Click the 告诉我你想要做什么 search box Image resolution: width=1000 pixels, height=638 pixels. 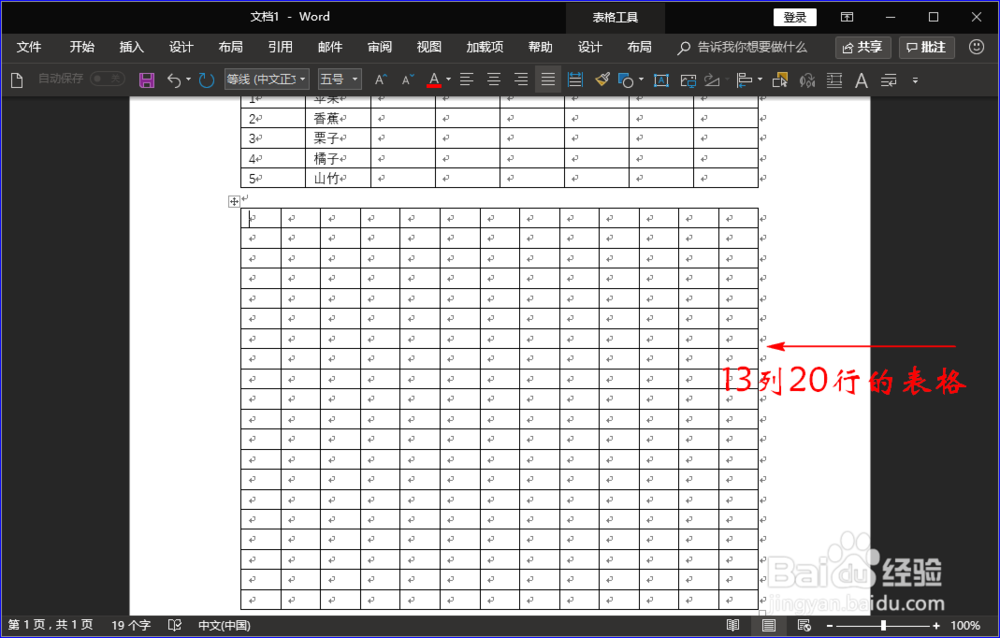click(x=743, y=47)
